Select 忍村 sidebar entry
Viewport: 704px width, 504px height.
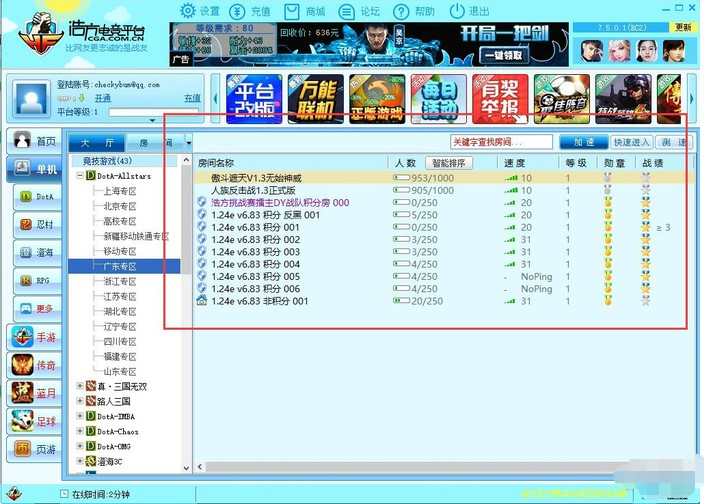[38, 224]
